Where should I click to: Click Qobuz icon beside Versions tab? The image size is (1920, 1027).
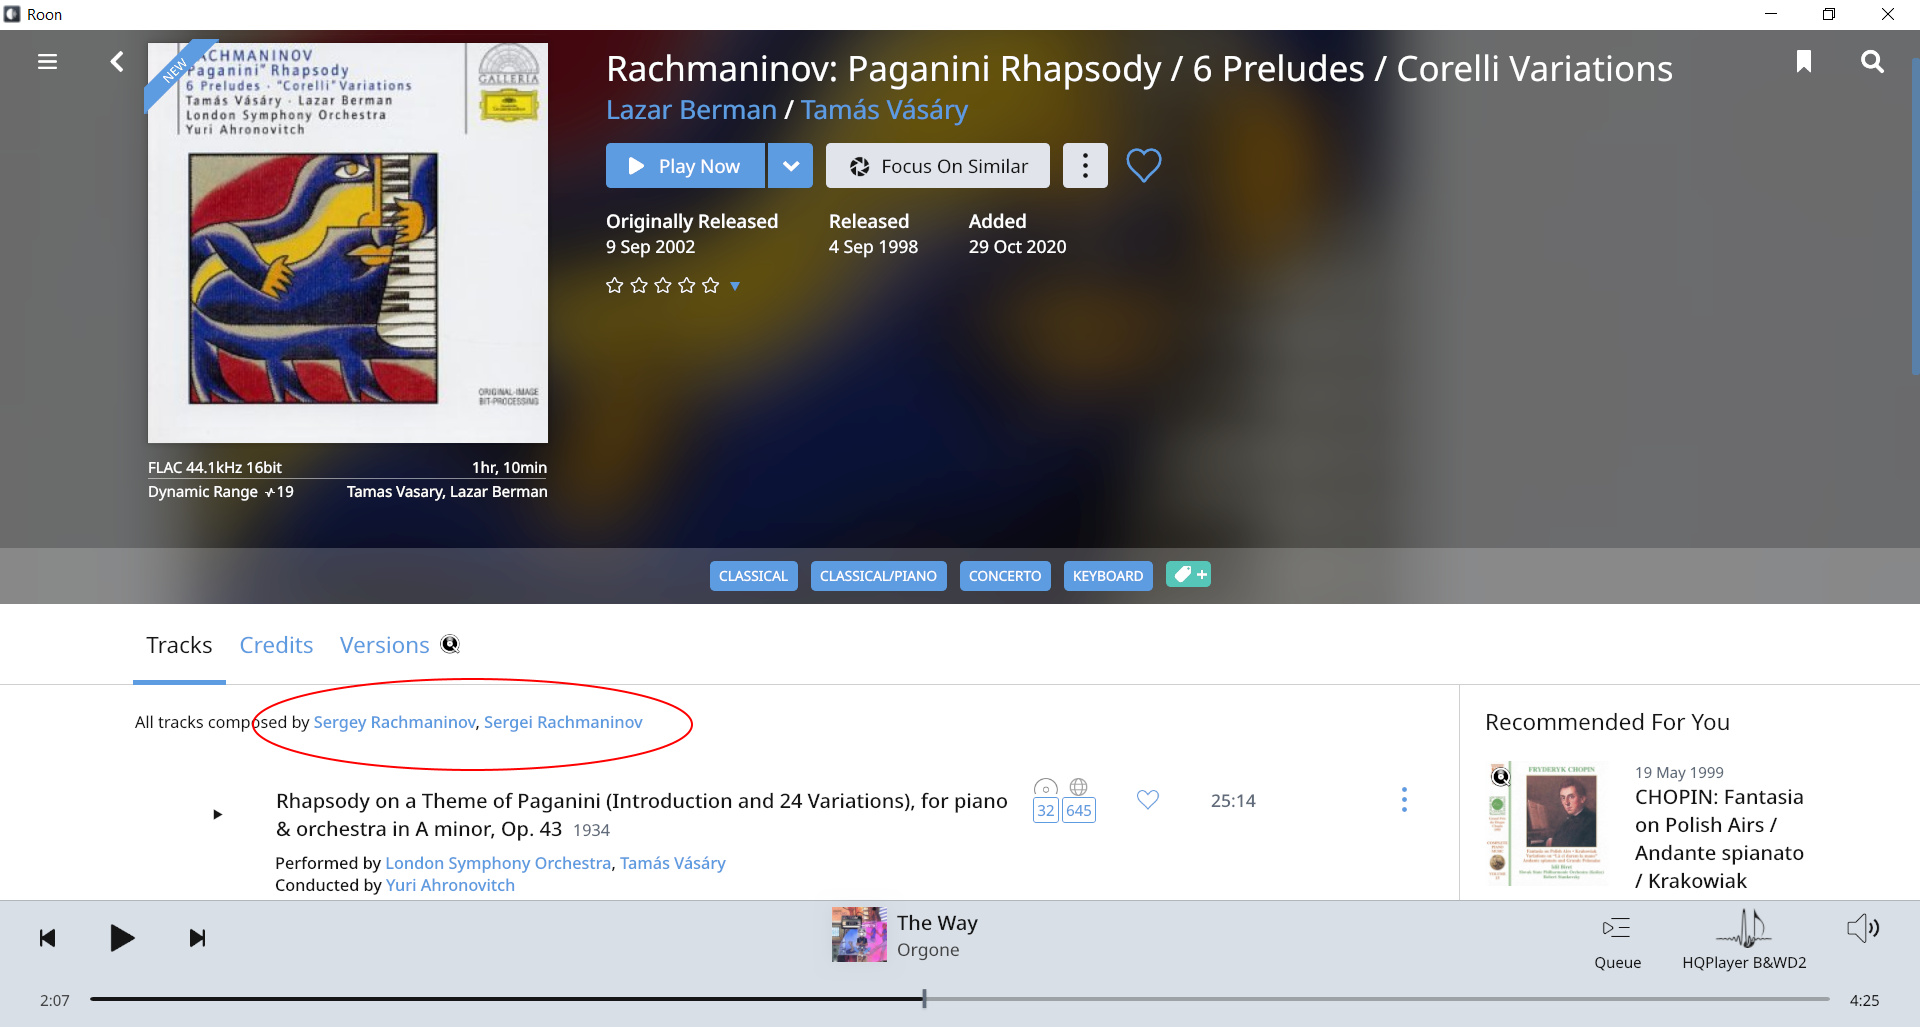(451, 644)
